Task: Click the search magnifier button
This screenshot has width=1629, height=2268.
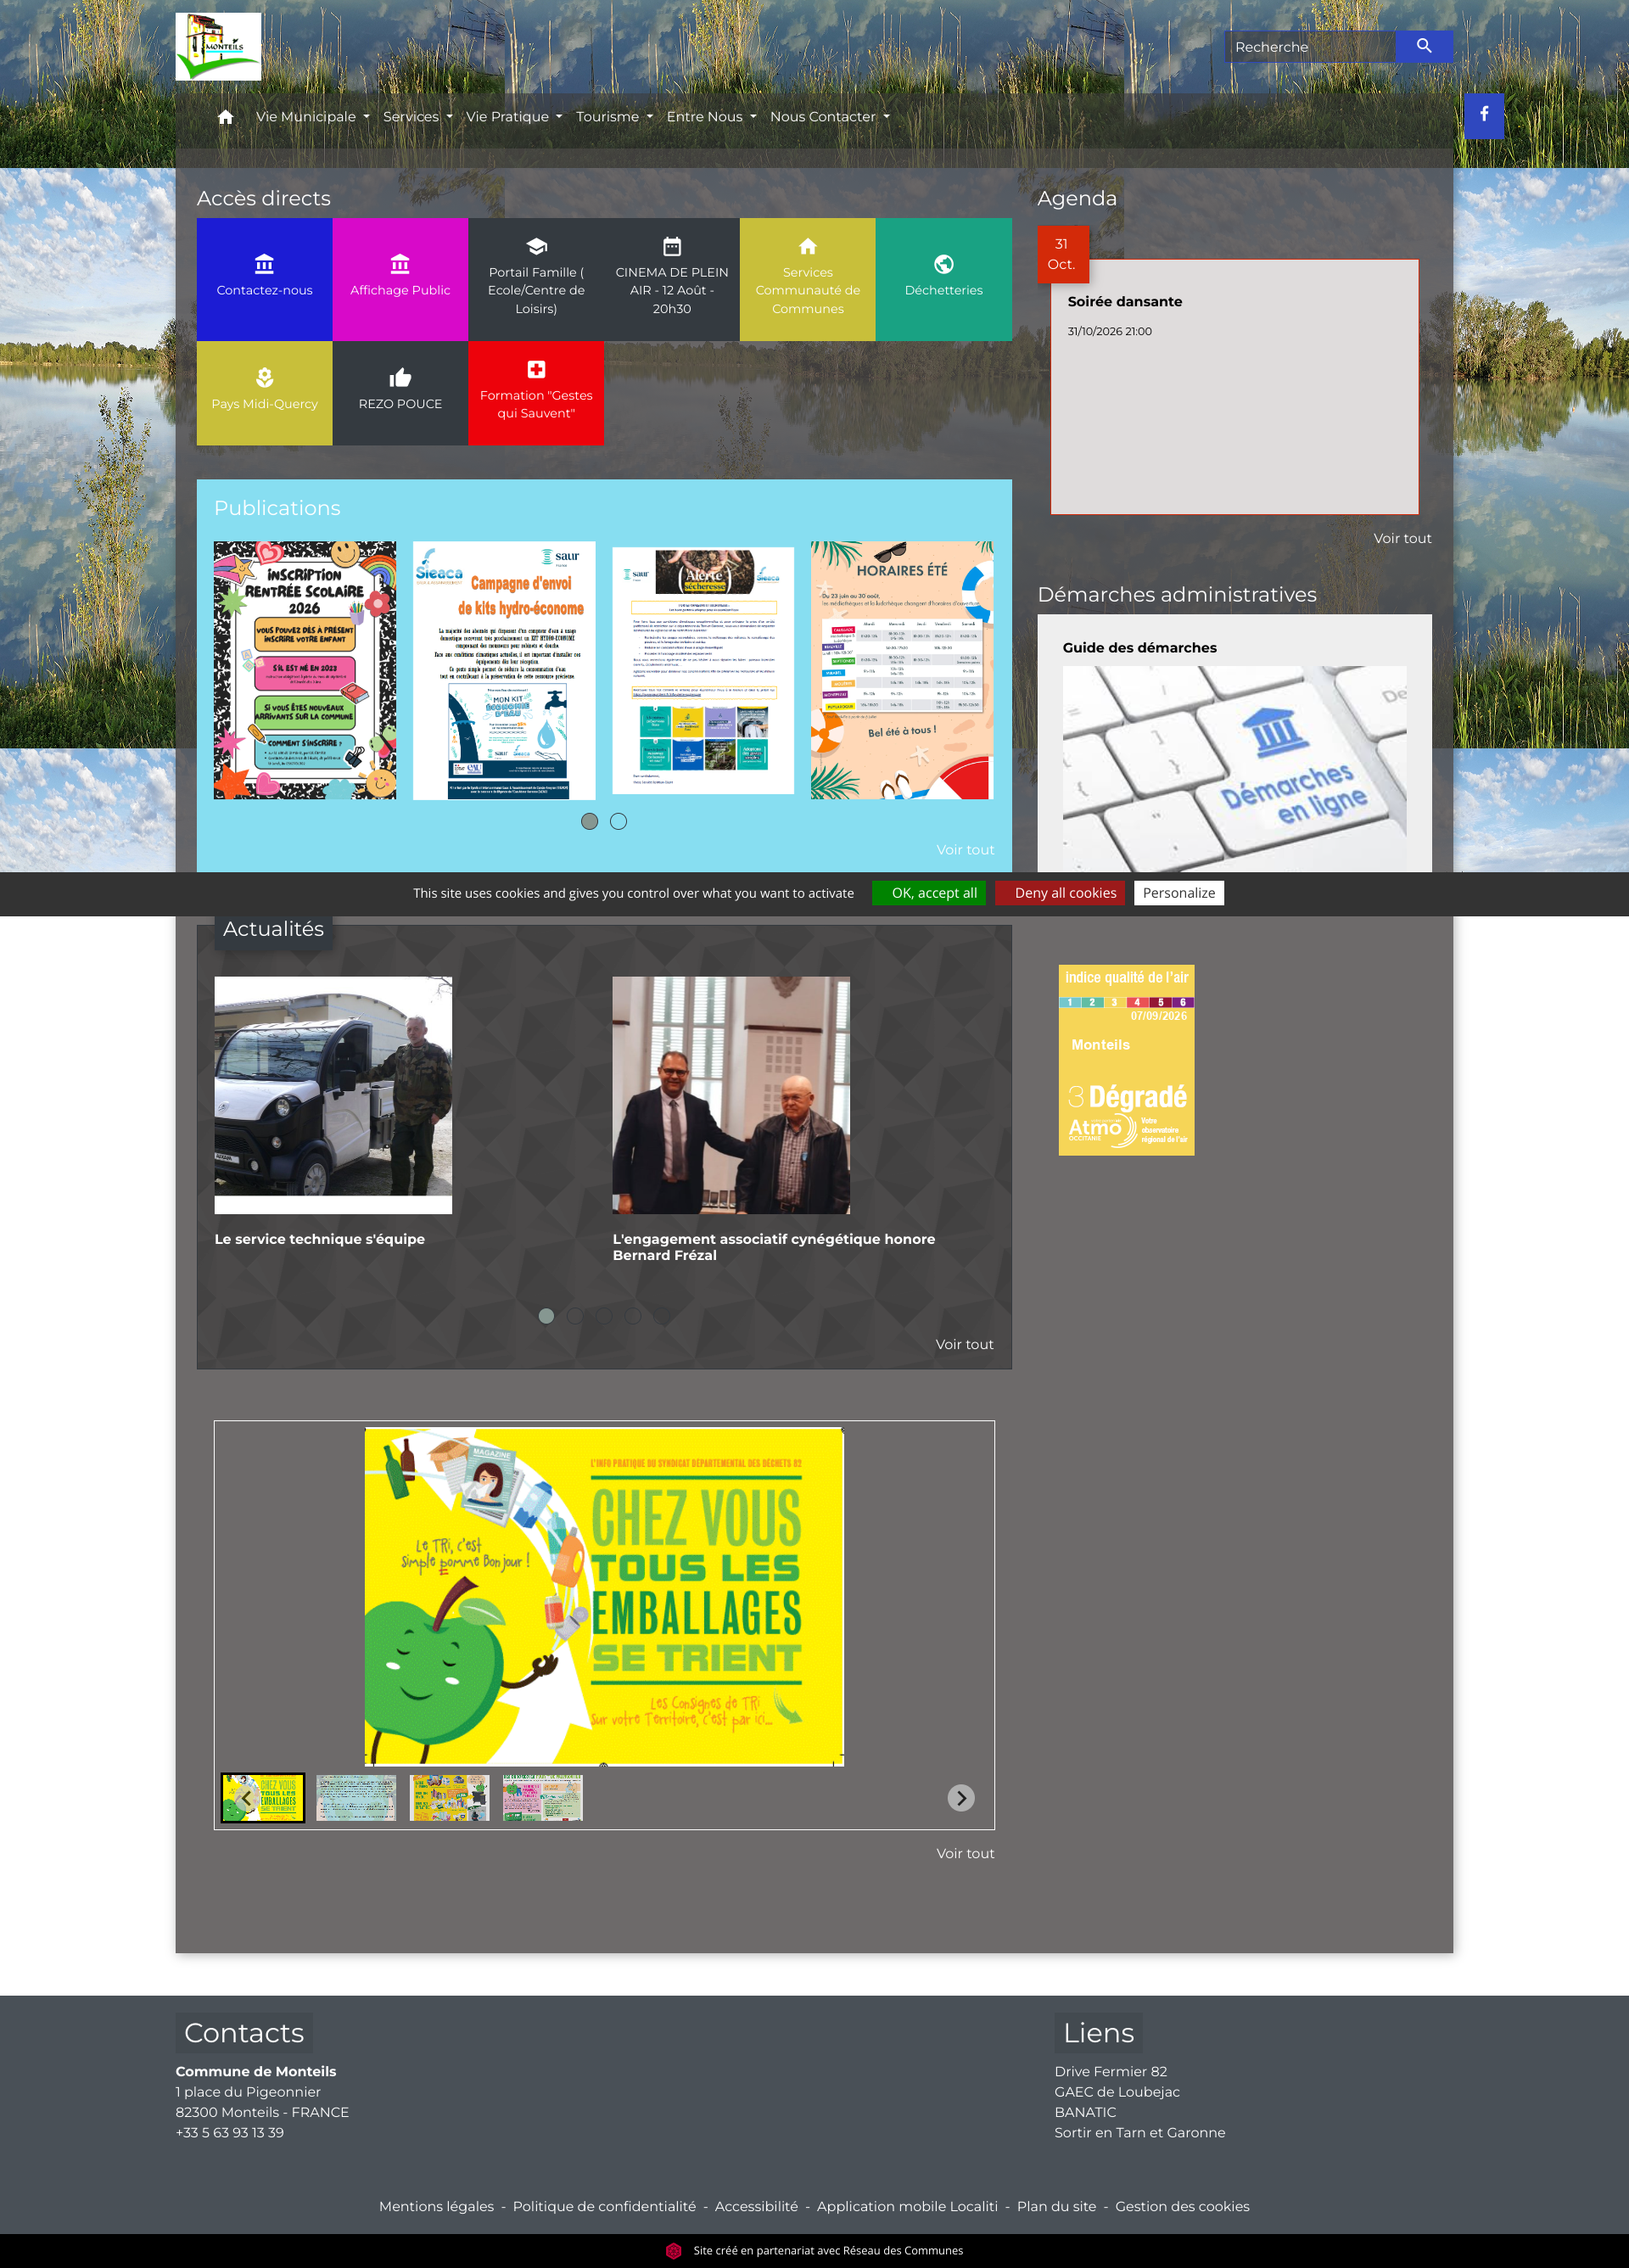Action: click(x=1424, y=46)
